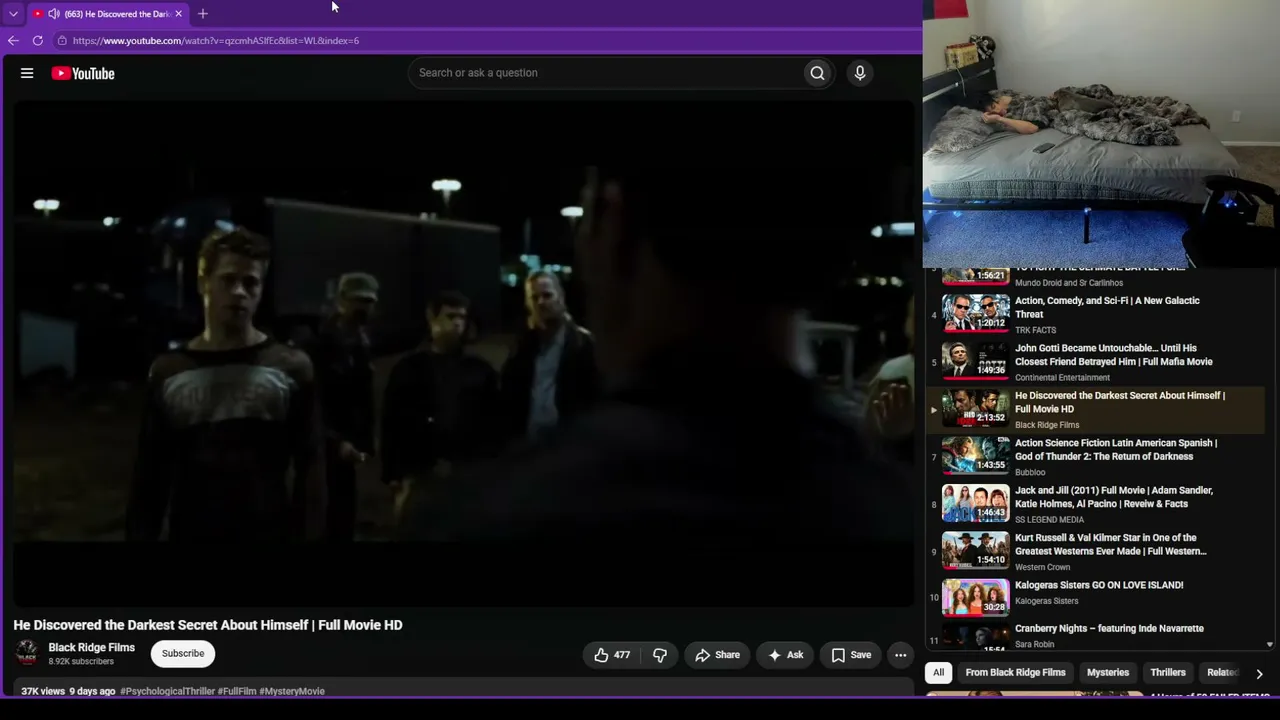Go back in browser history
This screenshot has height=720, width=1280.
click(13, 41)
